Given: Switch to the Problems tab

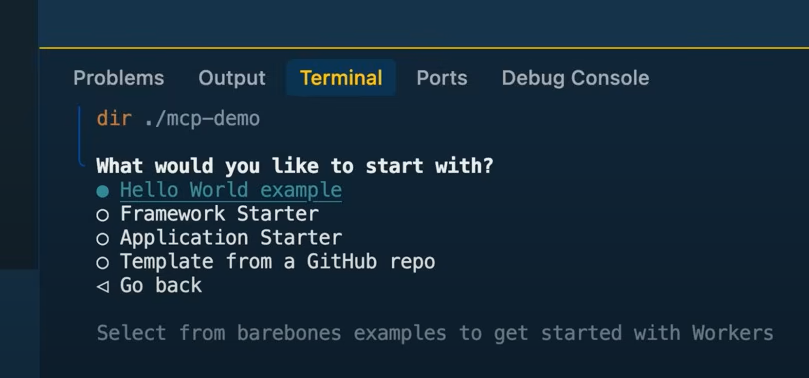Looking at the screenshot, I should (119, 78).
